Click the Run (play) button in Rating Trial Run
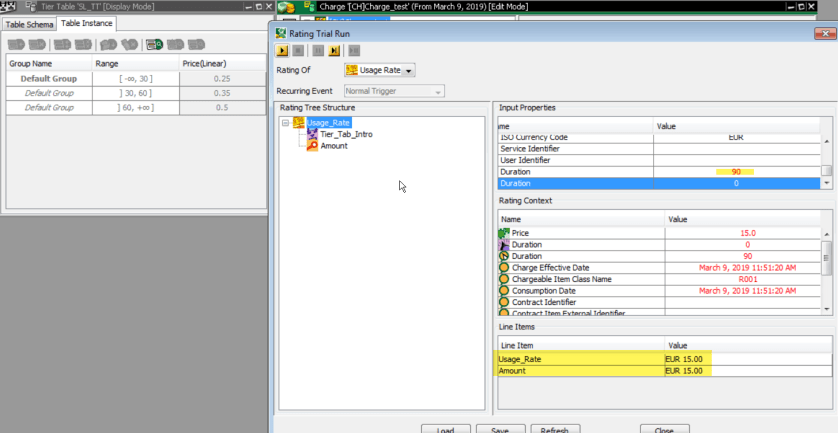The width and height of the screenshot is (838, 433). click(x=283, y=50)
